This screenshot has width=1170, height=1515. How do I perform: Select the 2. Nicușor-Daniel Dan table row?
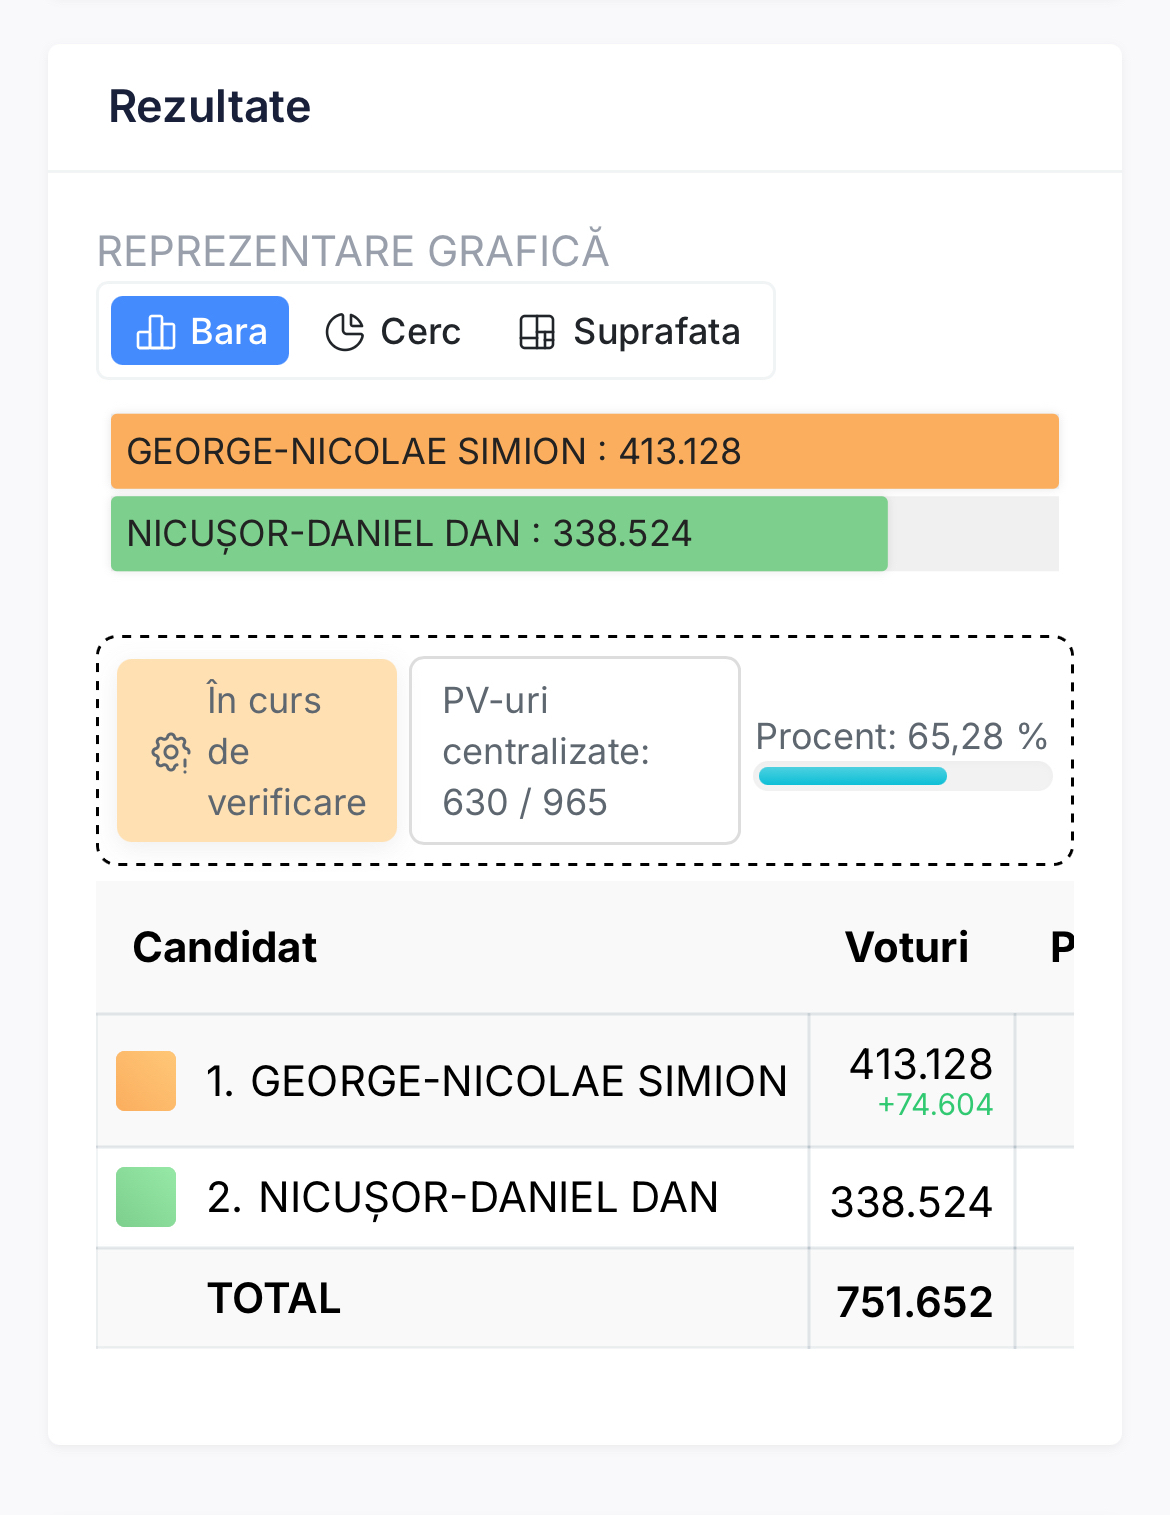[x=463, y=1197]
